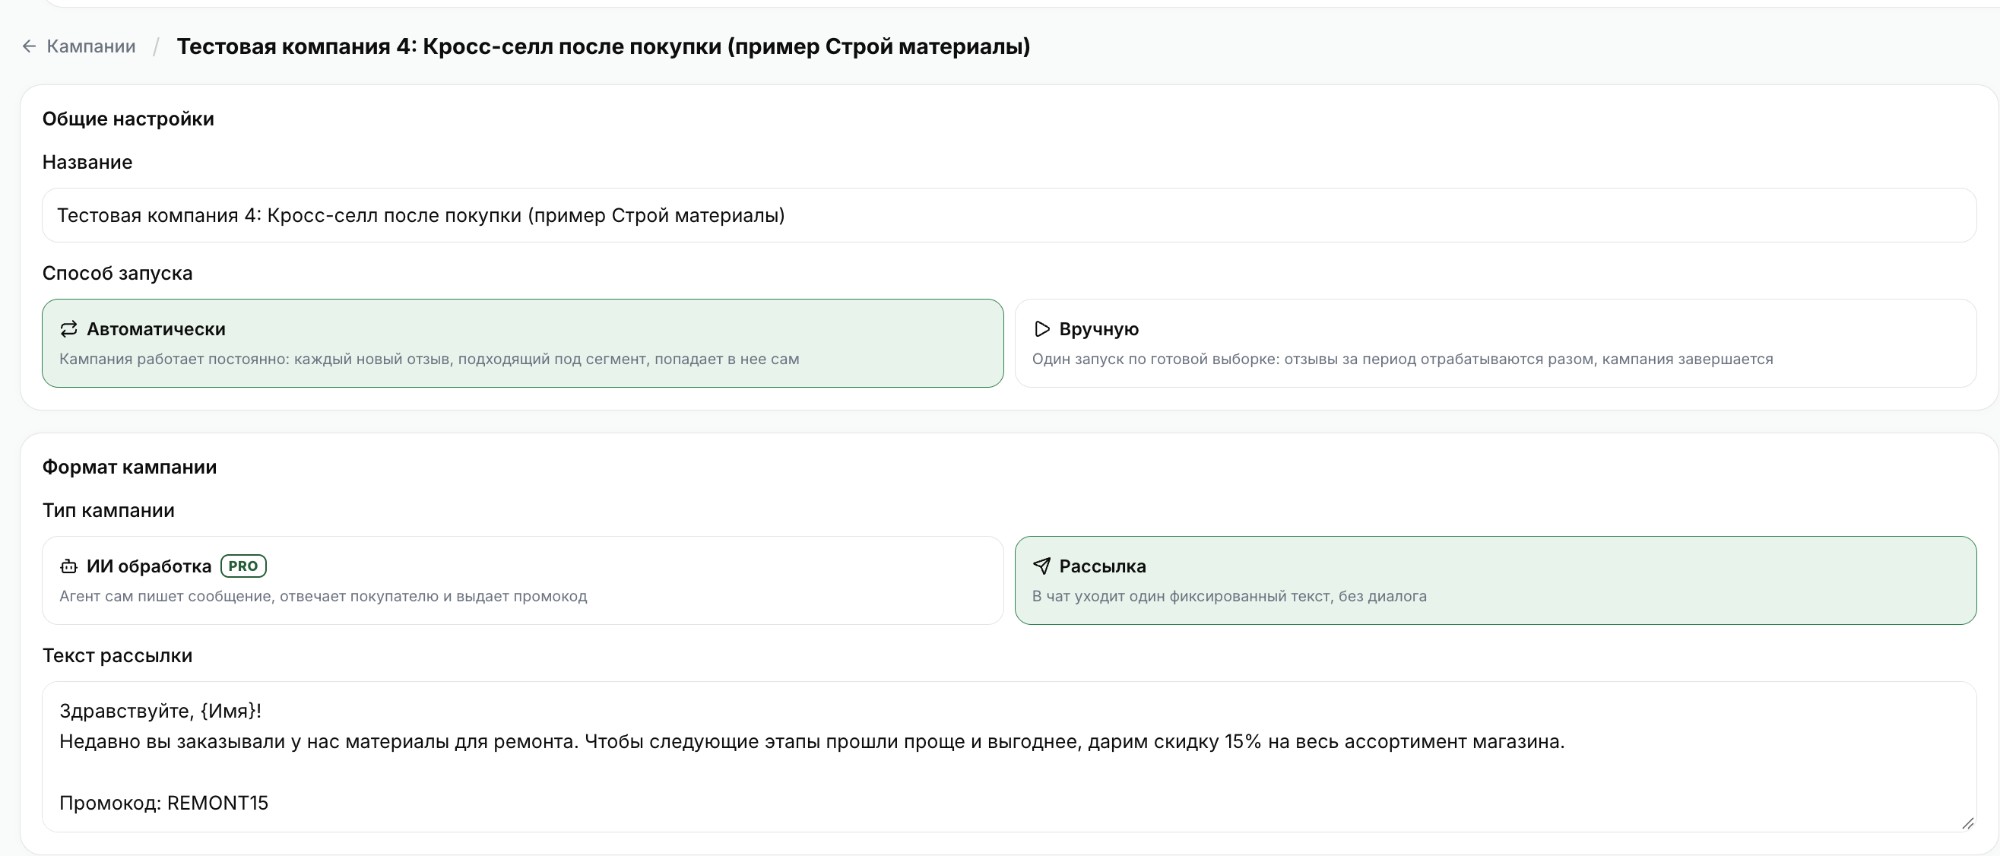
Task: Click the Способ запуска label
Action: click(117, 273)
